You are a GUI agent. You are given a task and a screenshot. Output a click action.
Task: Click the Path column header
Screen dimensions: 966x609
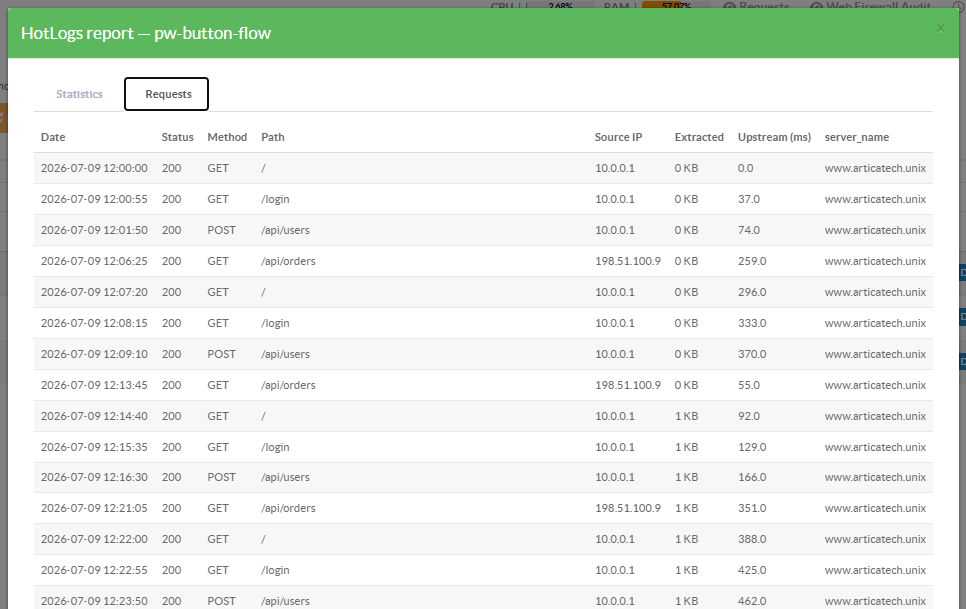(x=273, y=137)
